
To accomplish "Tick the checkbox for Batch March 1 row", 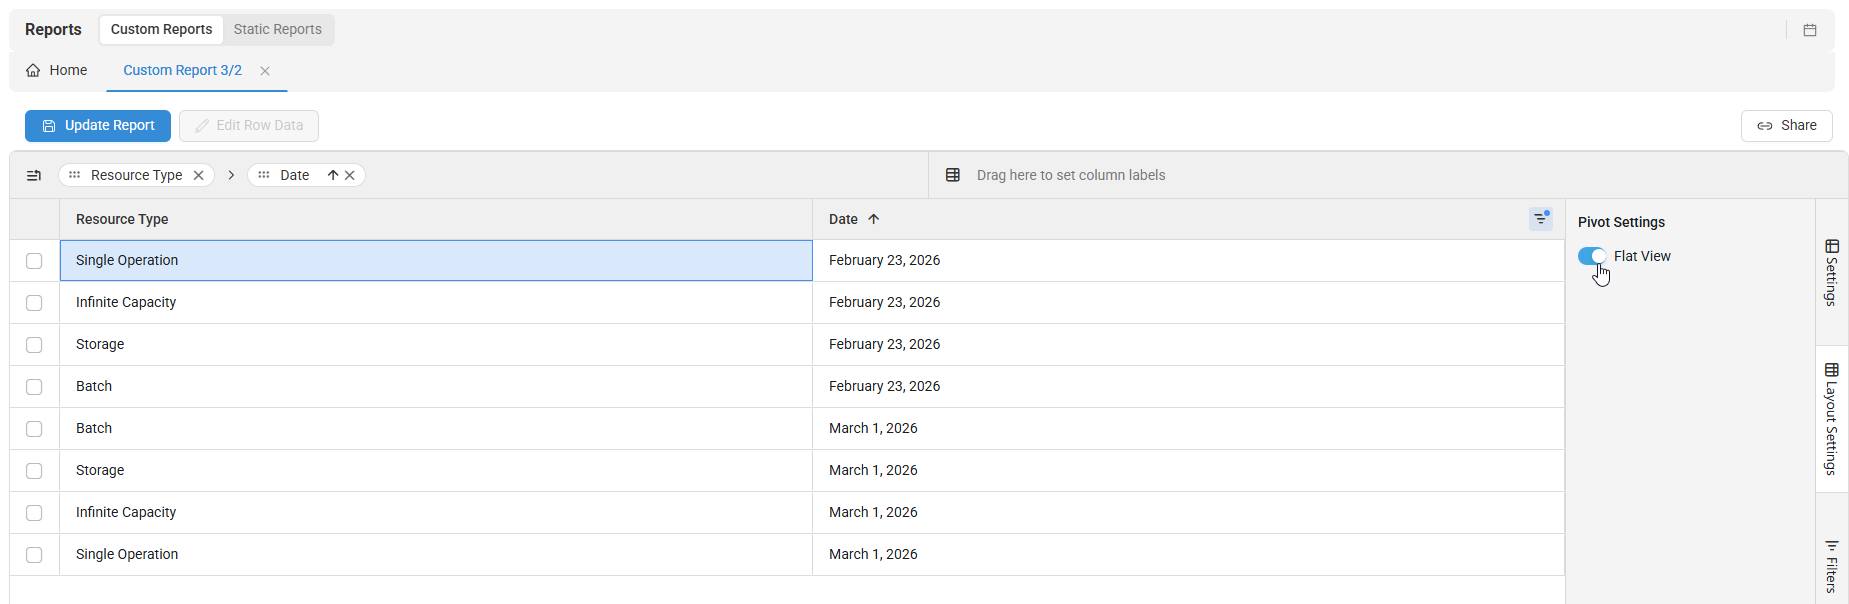I will [x=34, y=429].
